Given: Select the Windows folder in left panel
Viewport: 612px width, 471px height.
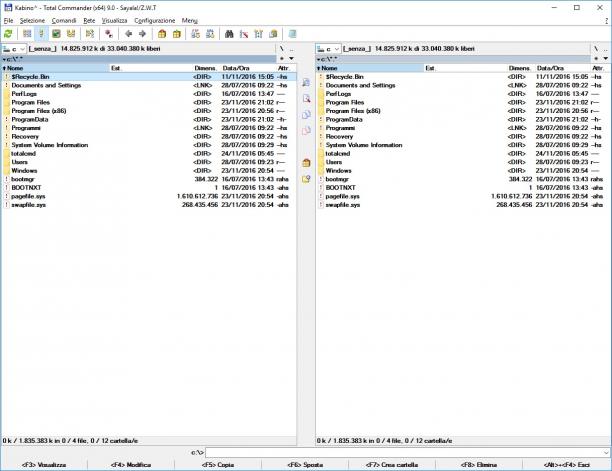Looking at the screenshot, I should coord(24,171).
